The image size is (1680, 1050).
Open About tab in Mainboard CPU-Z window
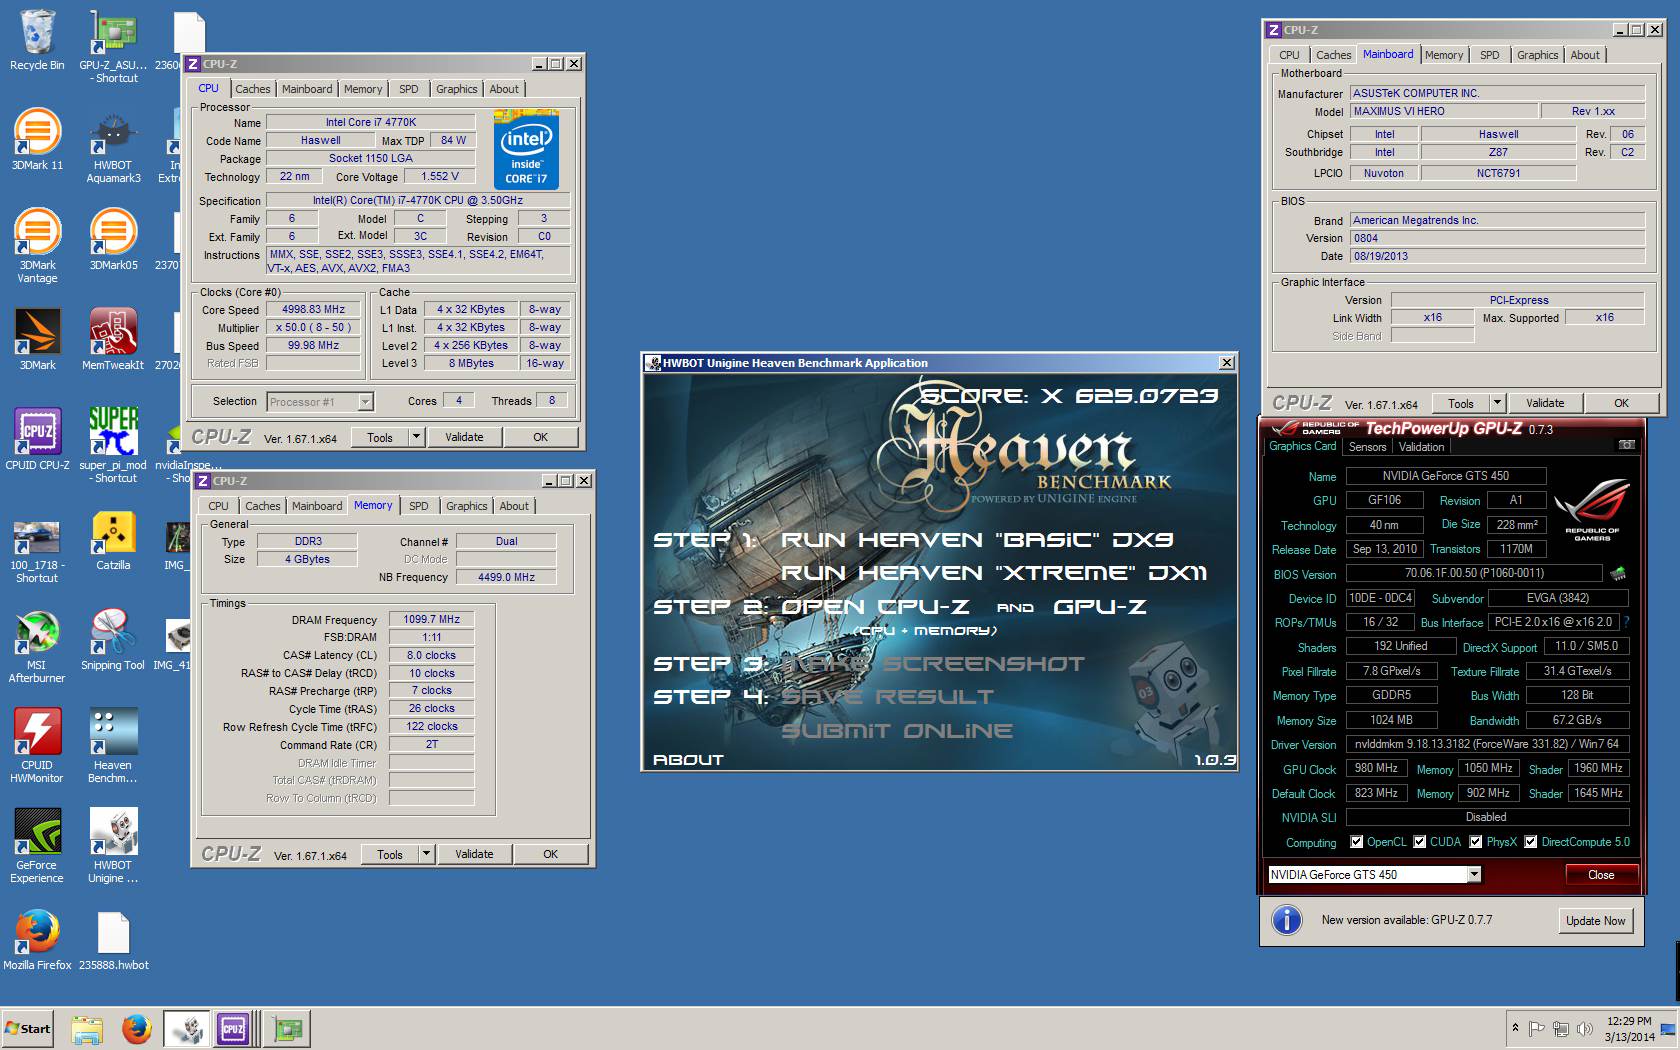point(1585,55)
